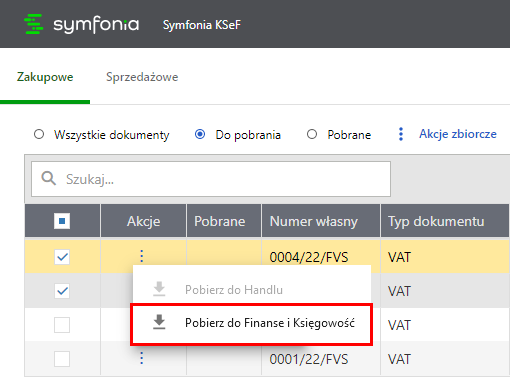The image size is (510, 377).
Task: Sort by the Numer własny column header
Action: coord(314,221)
